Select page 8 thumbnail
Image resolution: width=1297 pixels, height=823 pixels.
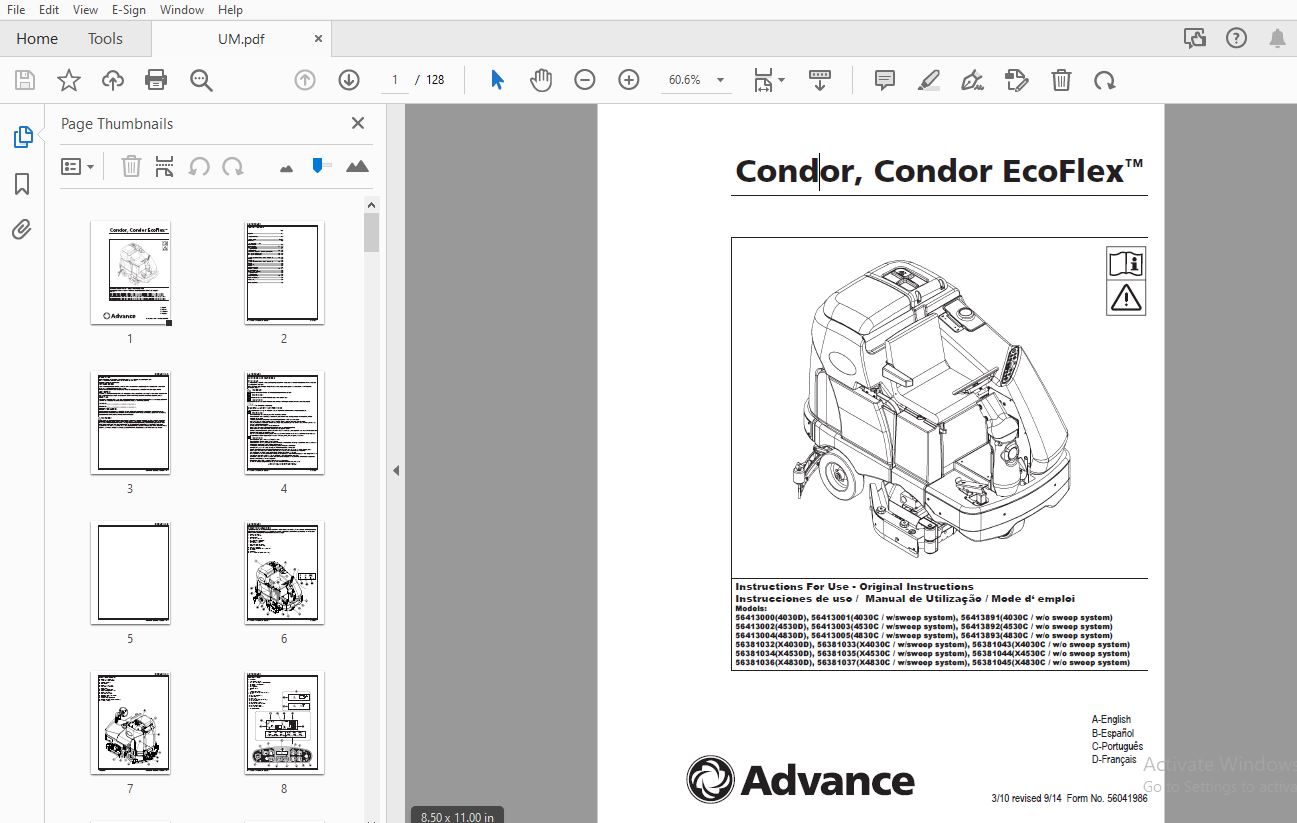pos(284,723)
